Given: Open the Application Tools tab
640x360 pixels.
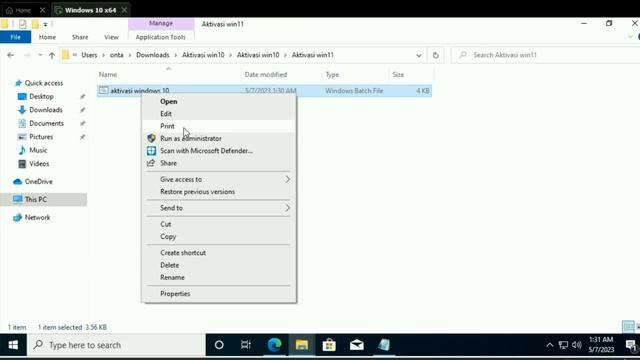Looking at the screenshot, I should 160,37.
